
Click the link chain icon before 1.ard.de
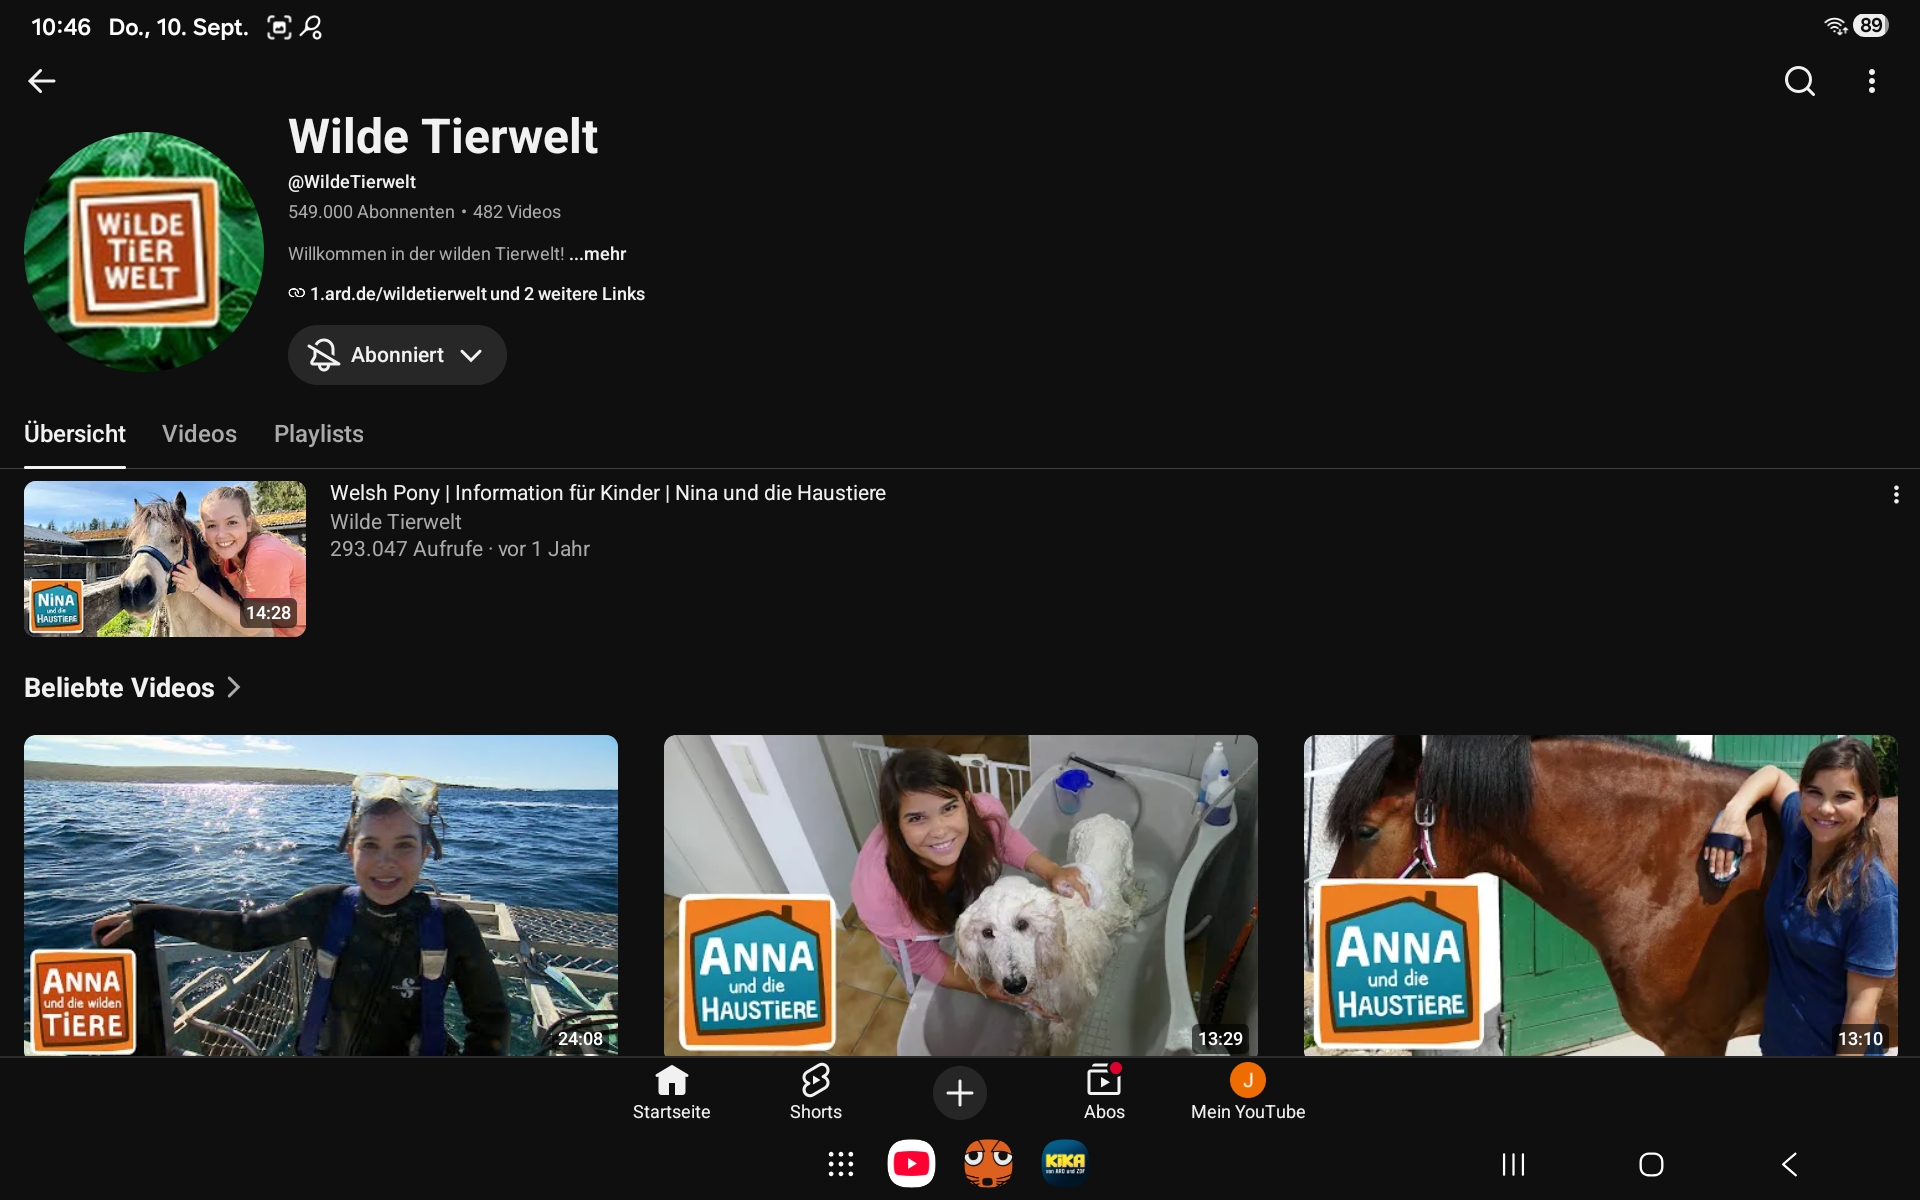click(x=297, y=293)
